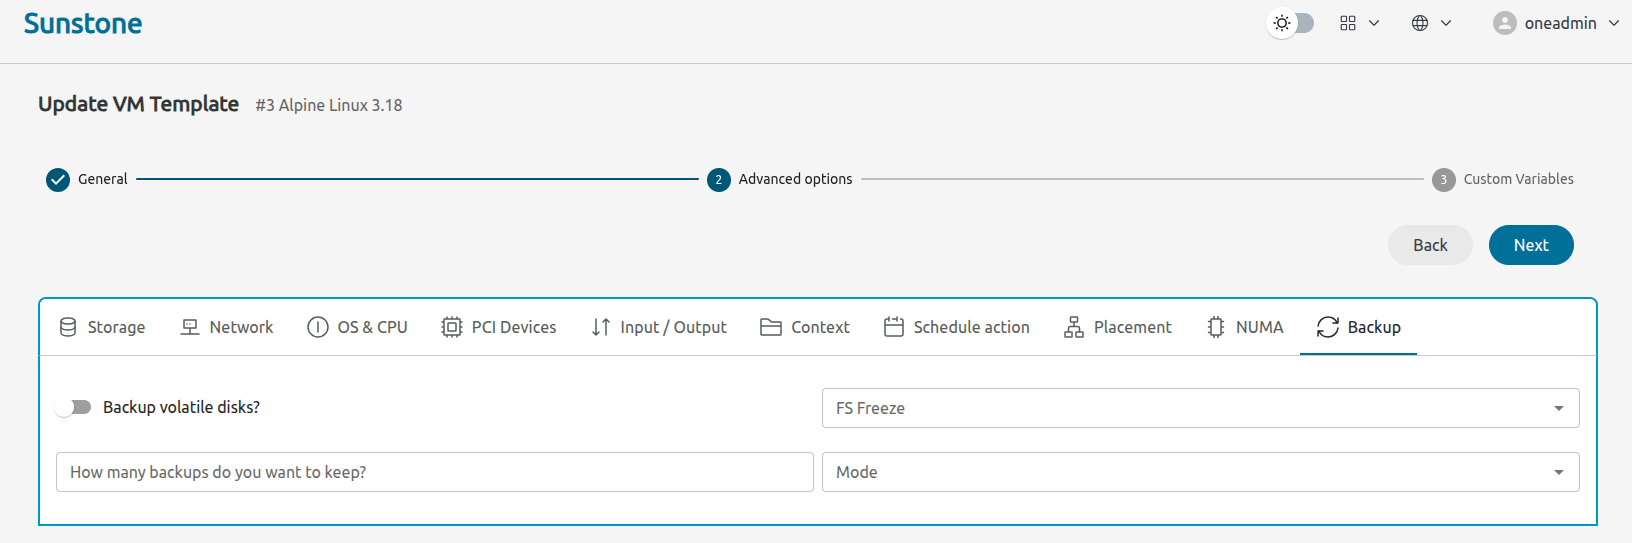Click the Storage database icon
Image resolution: width=1632 pixels, height=543 pixels.
click(x=68, y=327)
